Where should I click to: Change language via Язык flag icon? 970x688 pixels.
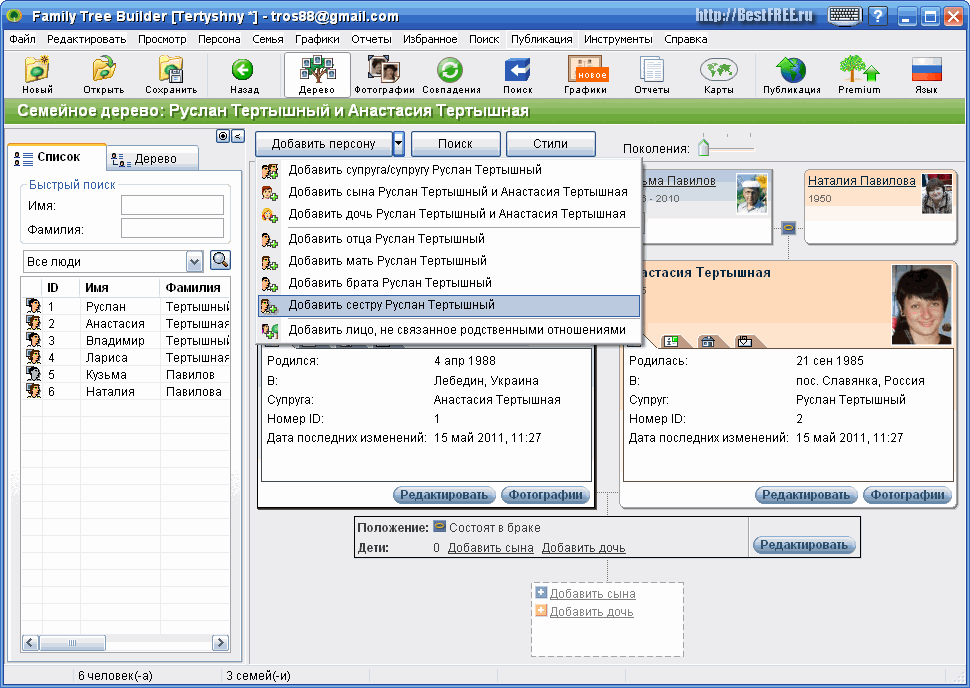(926, 74)
